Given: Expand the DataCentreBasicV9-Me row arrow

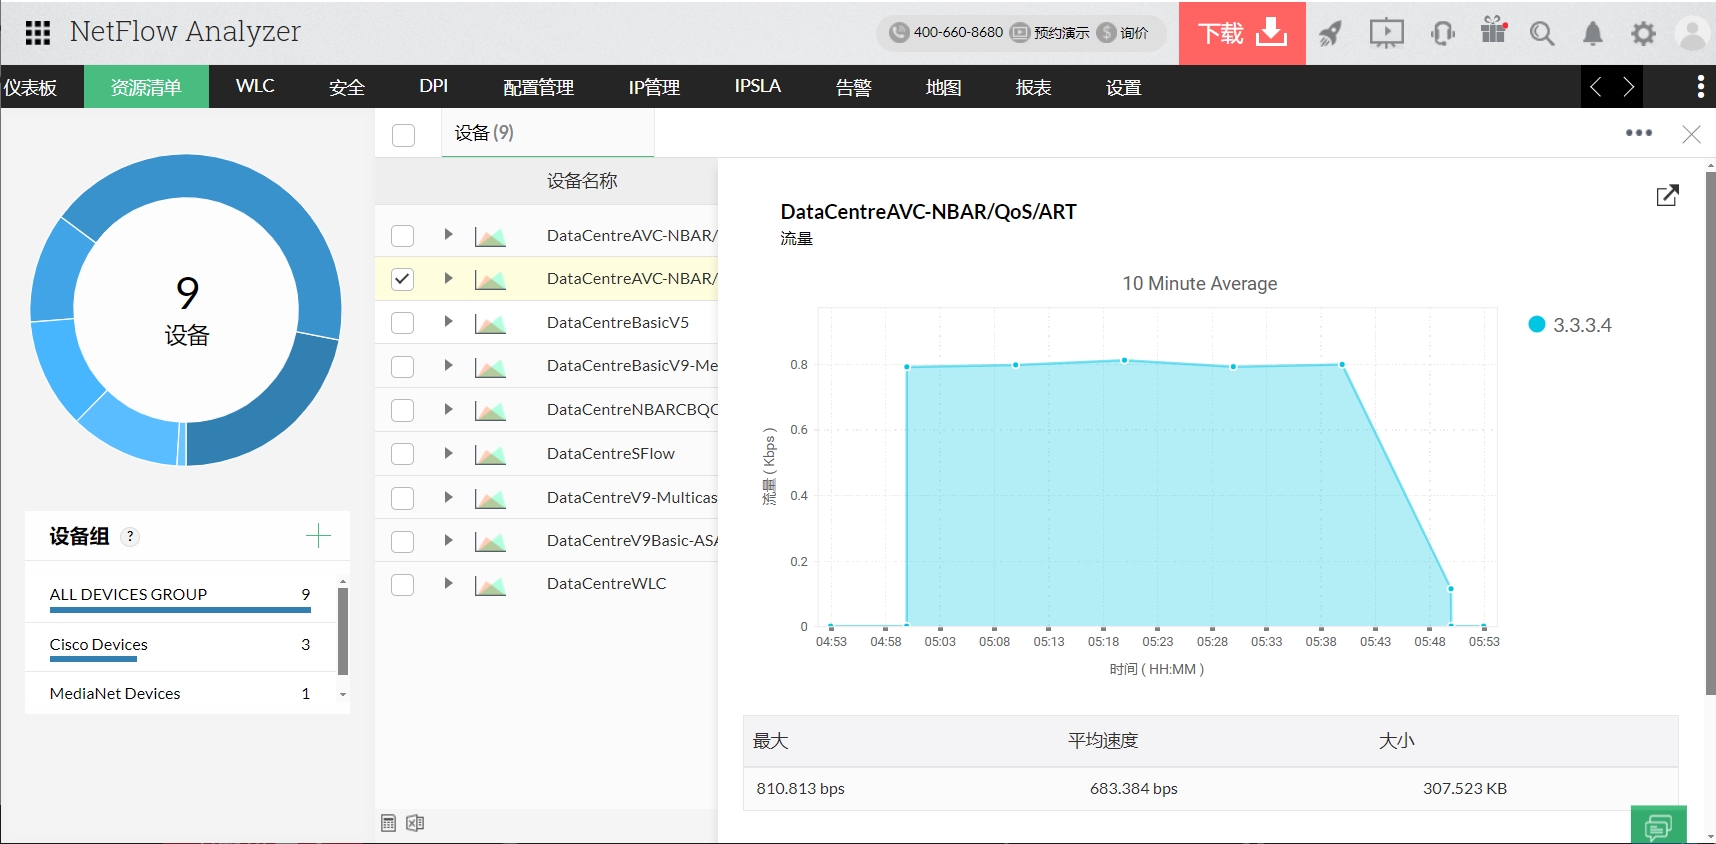Looking at the screenshot, I should click(448, 365).
